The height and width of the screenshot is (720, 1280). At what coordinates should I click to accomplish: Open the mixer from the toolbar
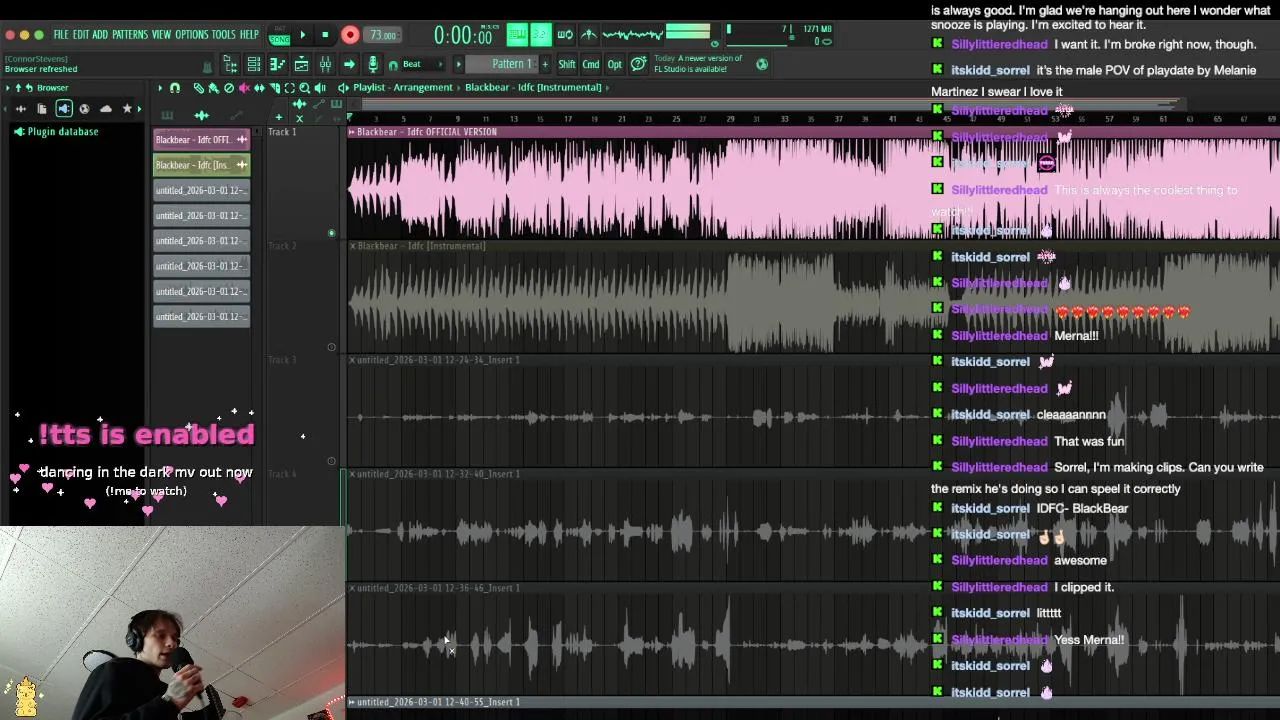[x=325, y=64]
